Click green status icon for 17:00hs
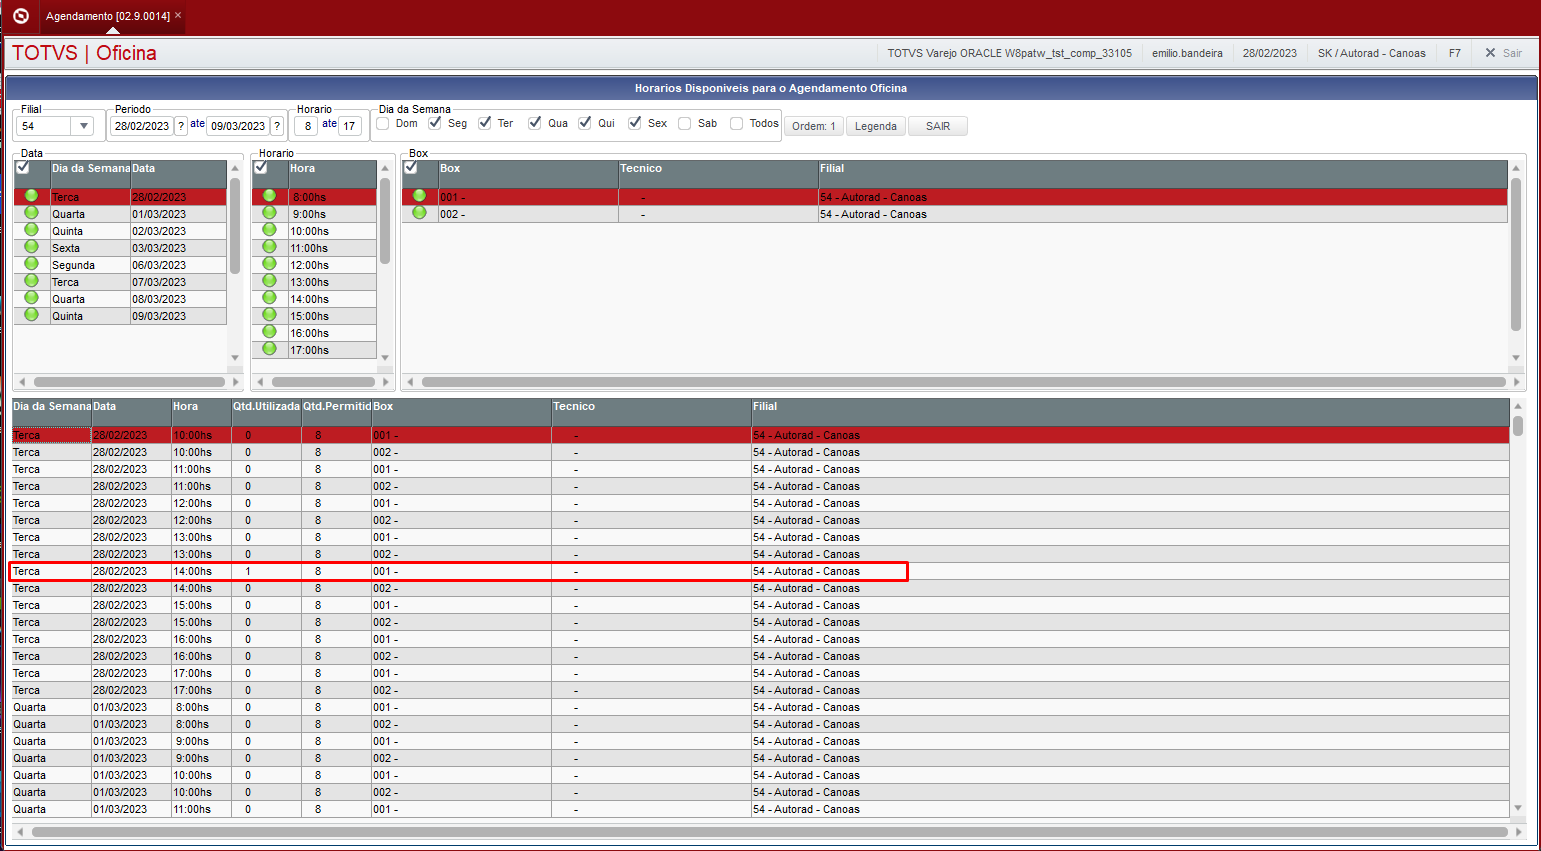This screenshot has width=1541, height=851. coord(269,349)
